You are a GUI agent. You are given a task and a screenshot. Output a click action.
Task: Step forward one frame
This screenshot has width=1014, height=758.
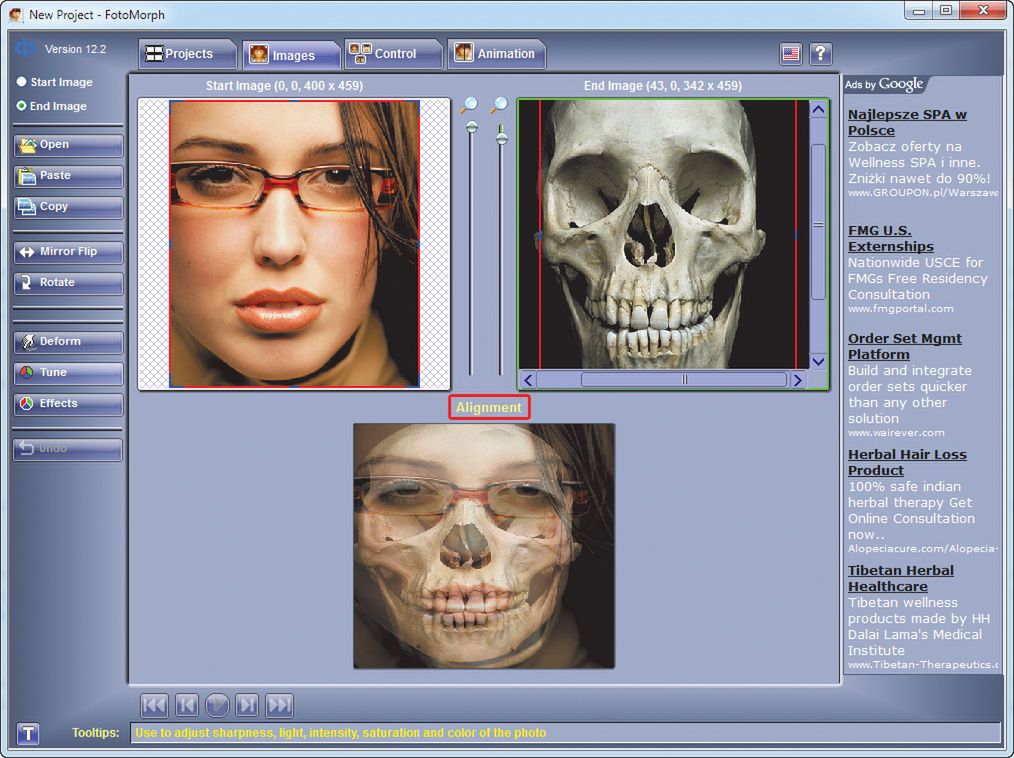tap(248, 705)
